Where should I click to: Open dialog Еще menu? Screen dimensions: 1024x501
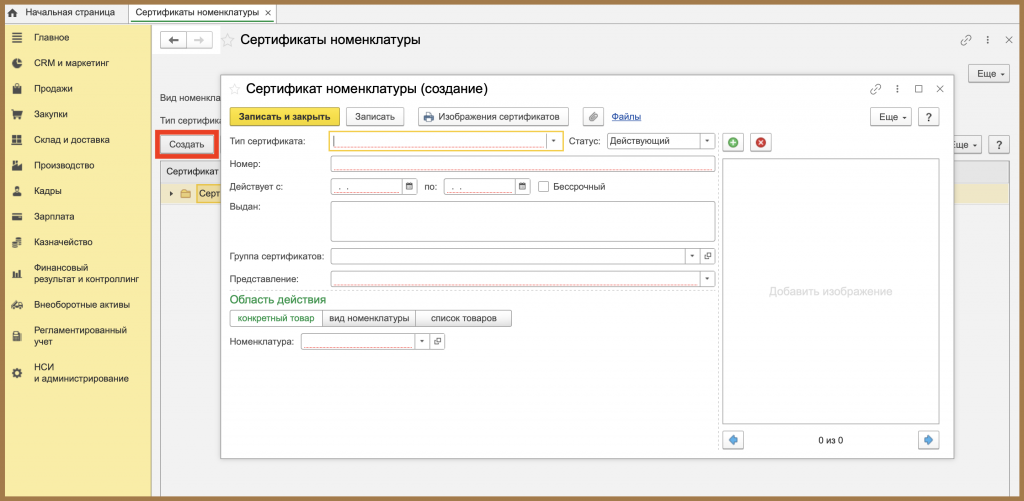(891, 117)
